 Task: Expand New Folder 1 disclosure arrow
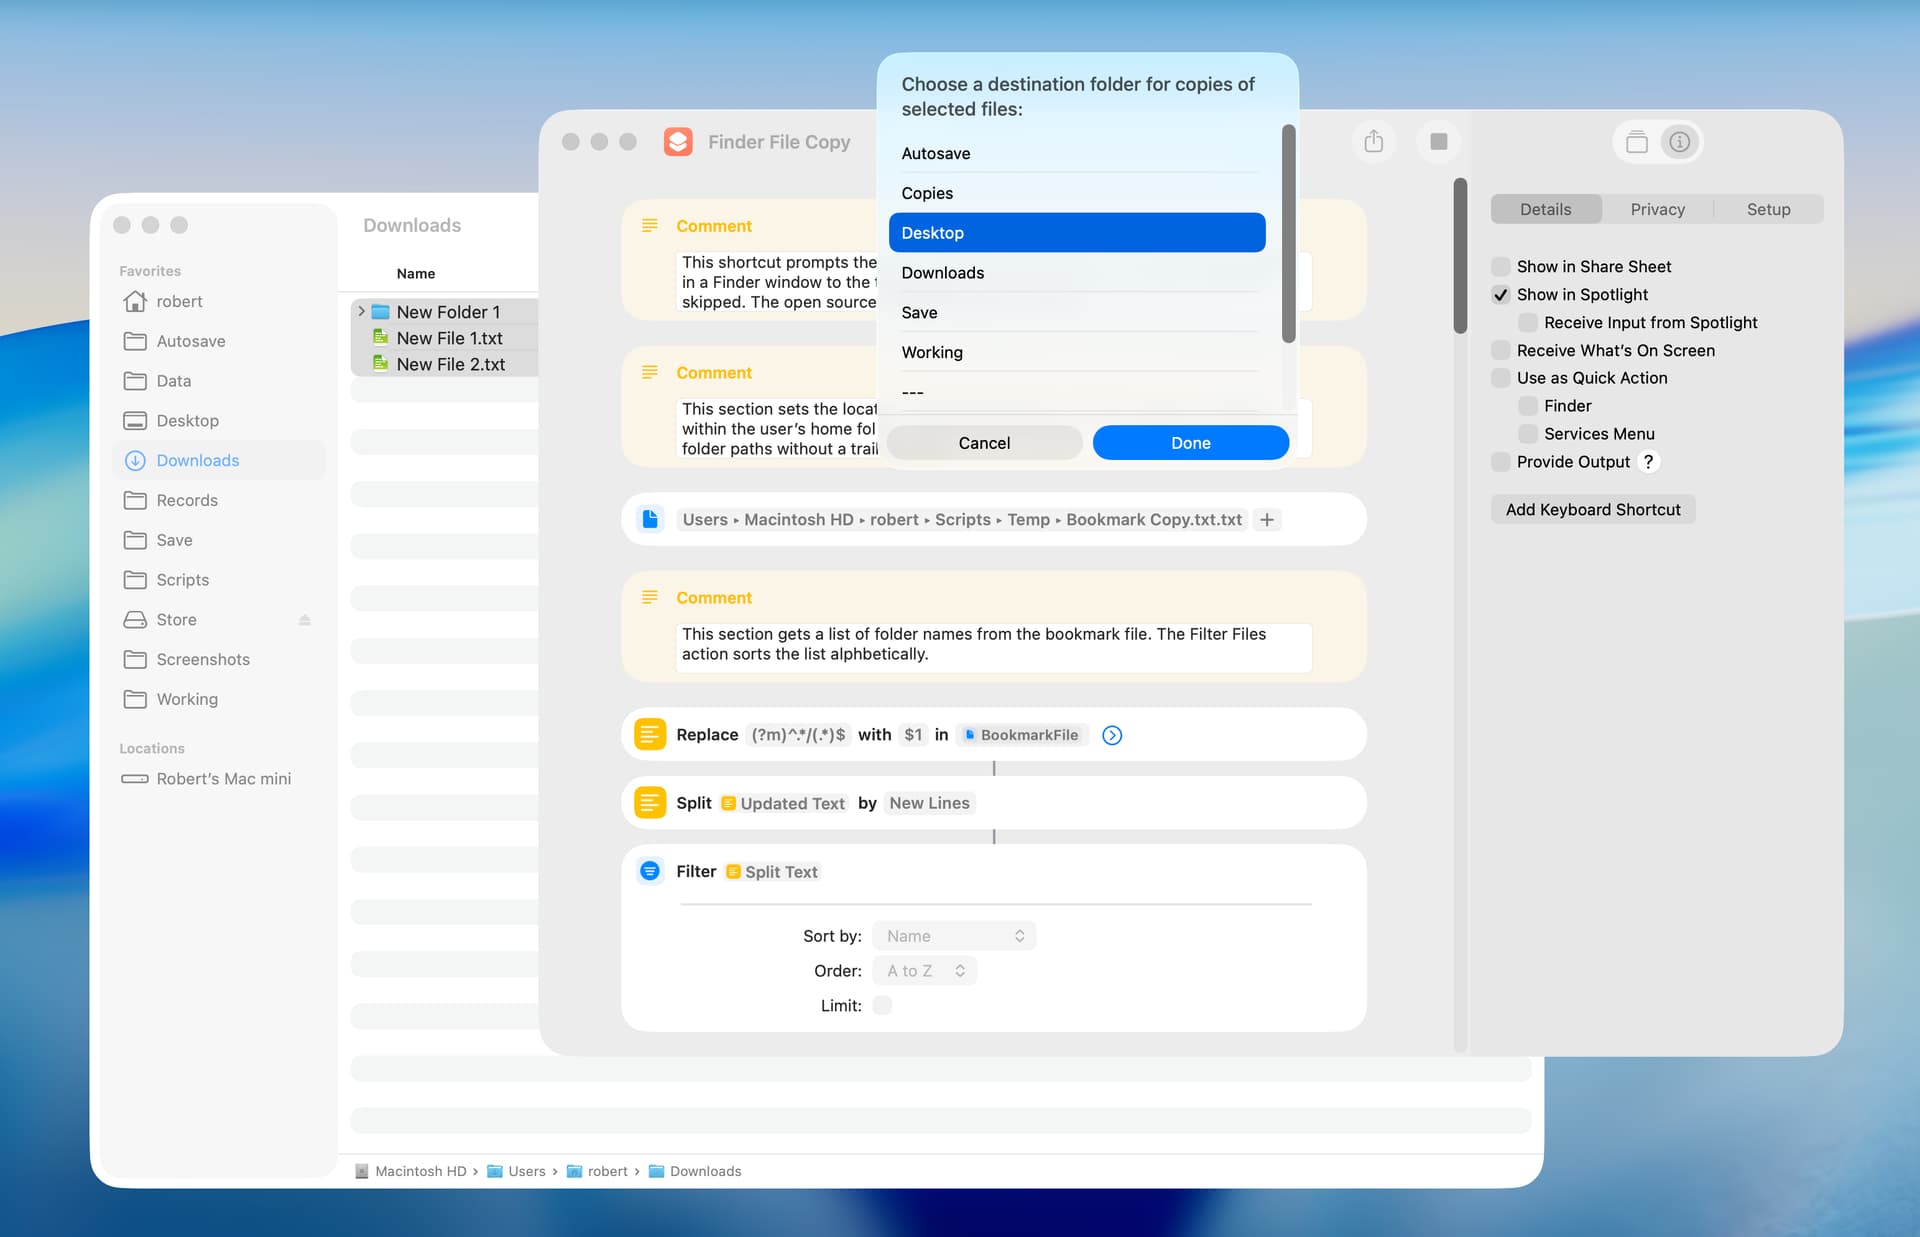(x=362, y=312)
